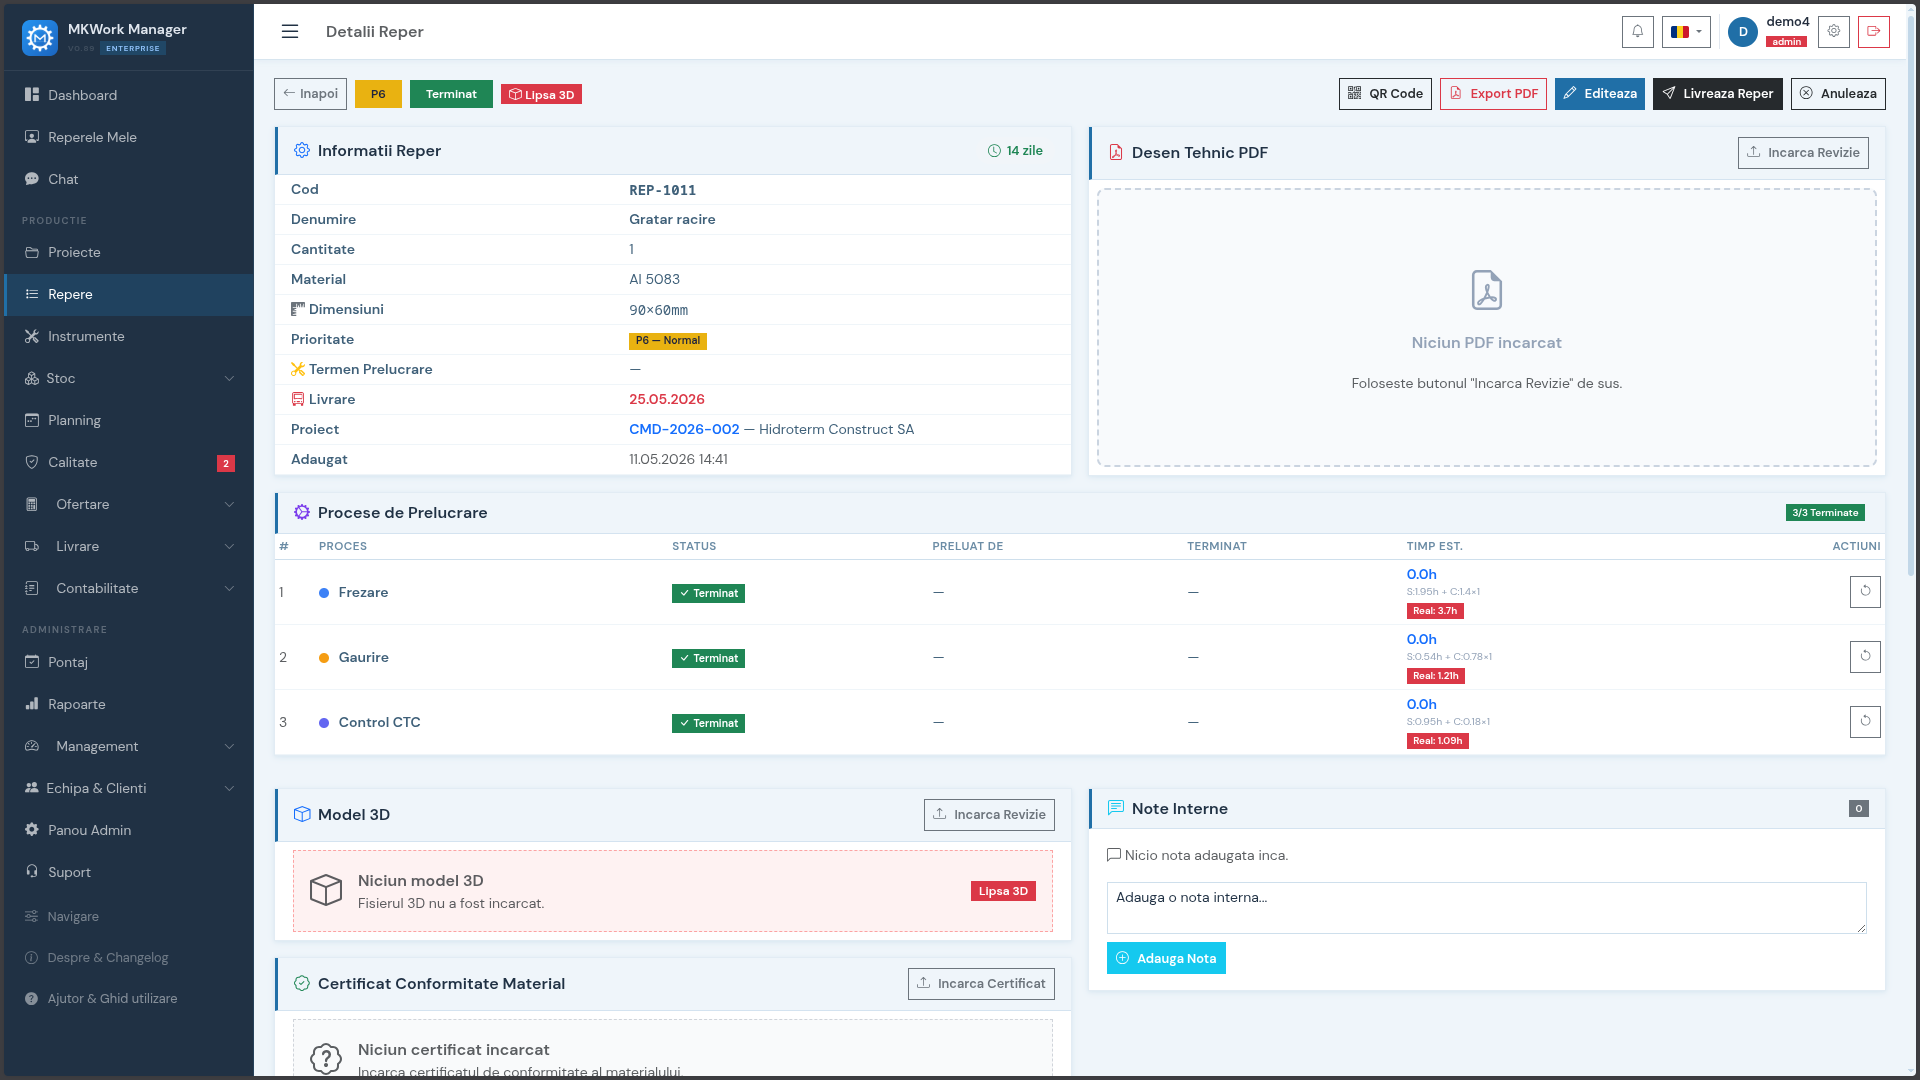This screenshot has width=1920, height=1080.
Task: Go to Reperele Mele
Action: coord(129,137)
